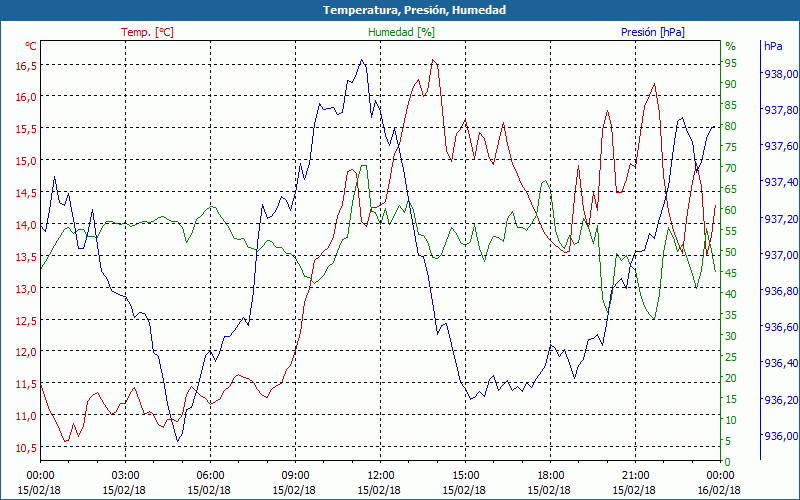Select the blue "Presión [hPa]" legend label
The image size is (800, 500).
point(653,32)
